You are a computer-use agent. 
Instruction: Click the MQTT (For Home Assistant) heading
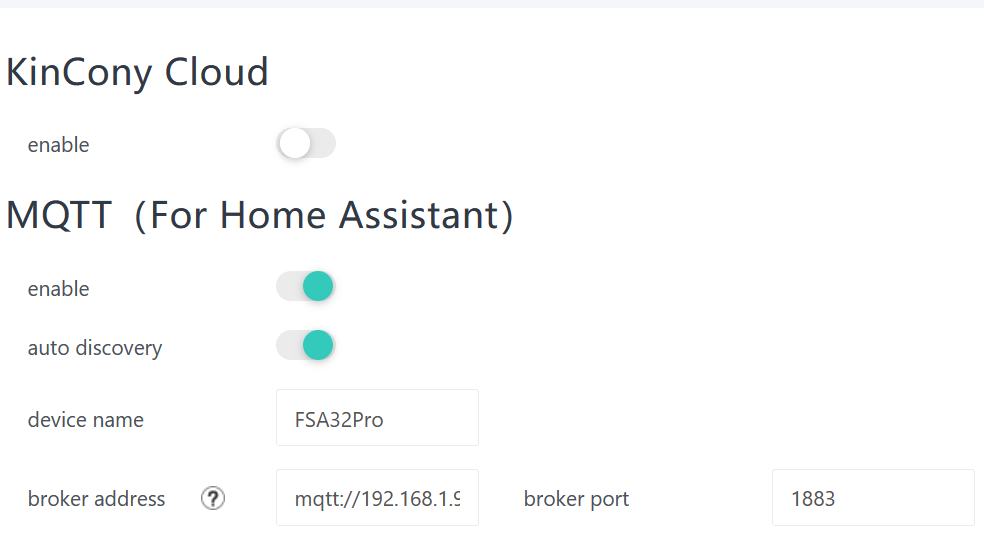(260, 216)
